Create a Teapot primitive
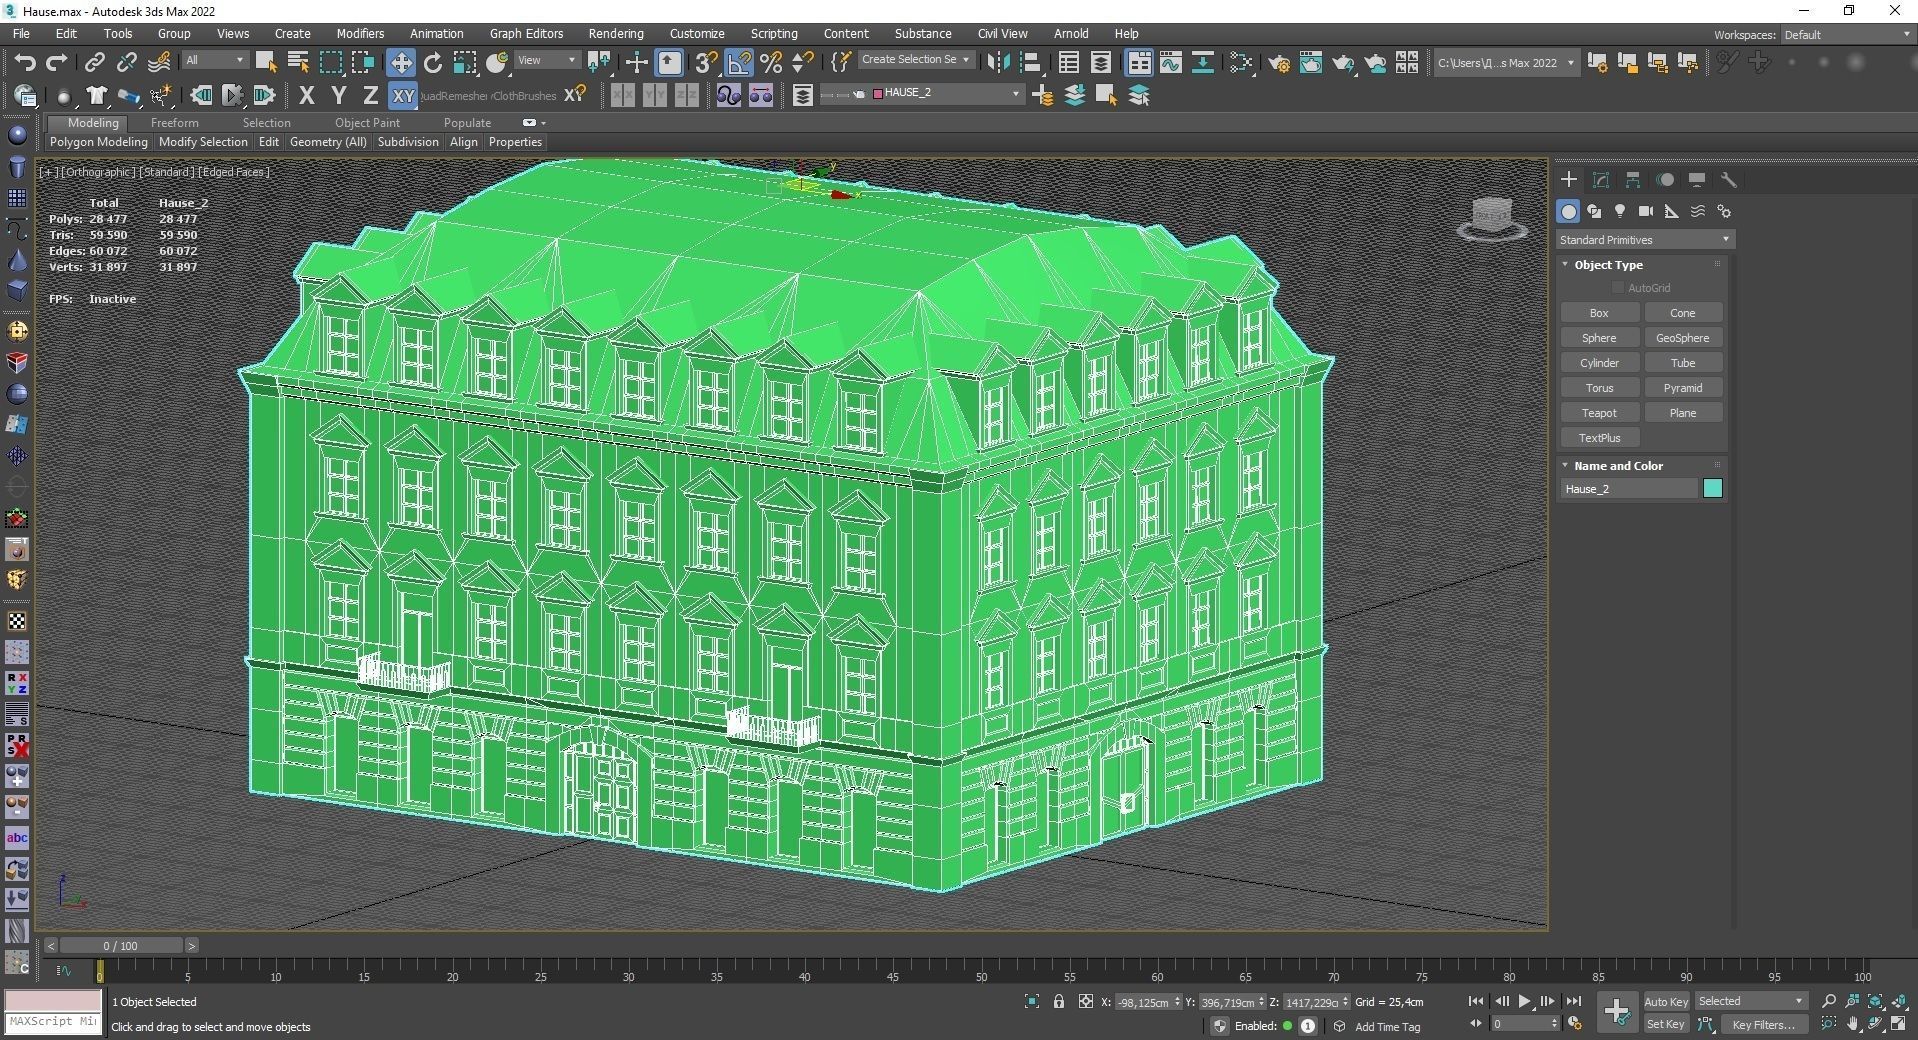The image size is (1918, 1040). (x=1599, y=413)
